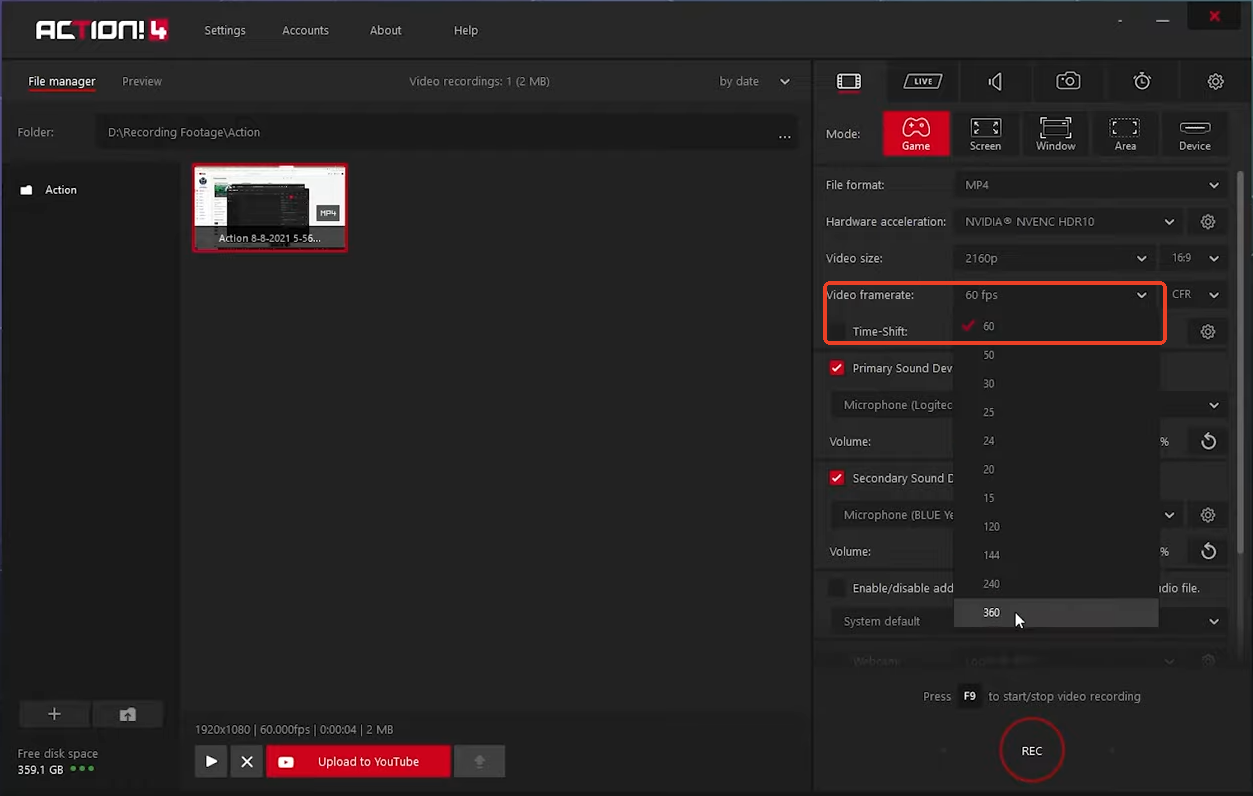Open the benchmark stopwatch tab
Viewport: 1253px width, 796px height.
click(1142, 81)
